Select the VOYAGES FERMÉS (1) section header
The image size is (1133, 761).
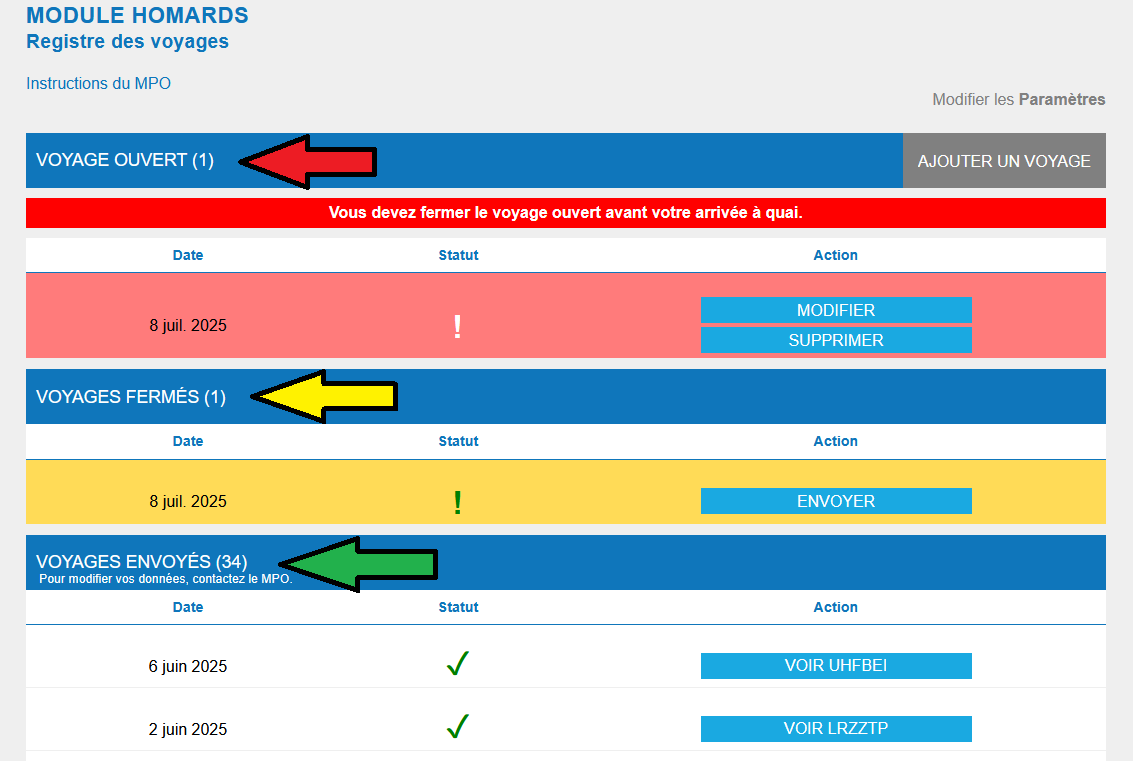(131, 397)
